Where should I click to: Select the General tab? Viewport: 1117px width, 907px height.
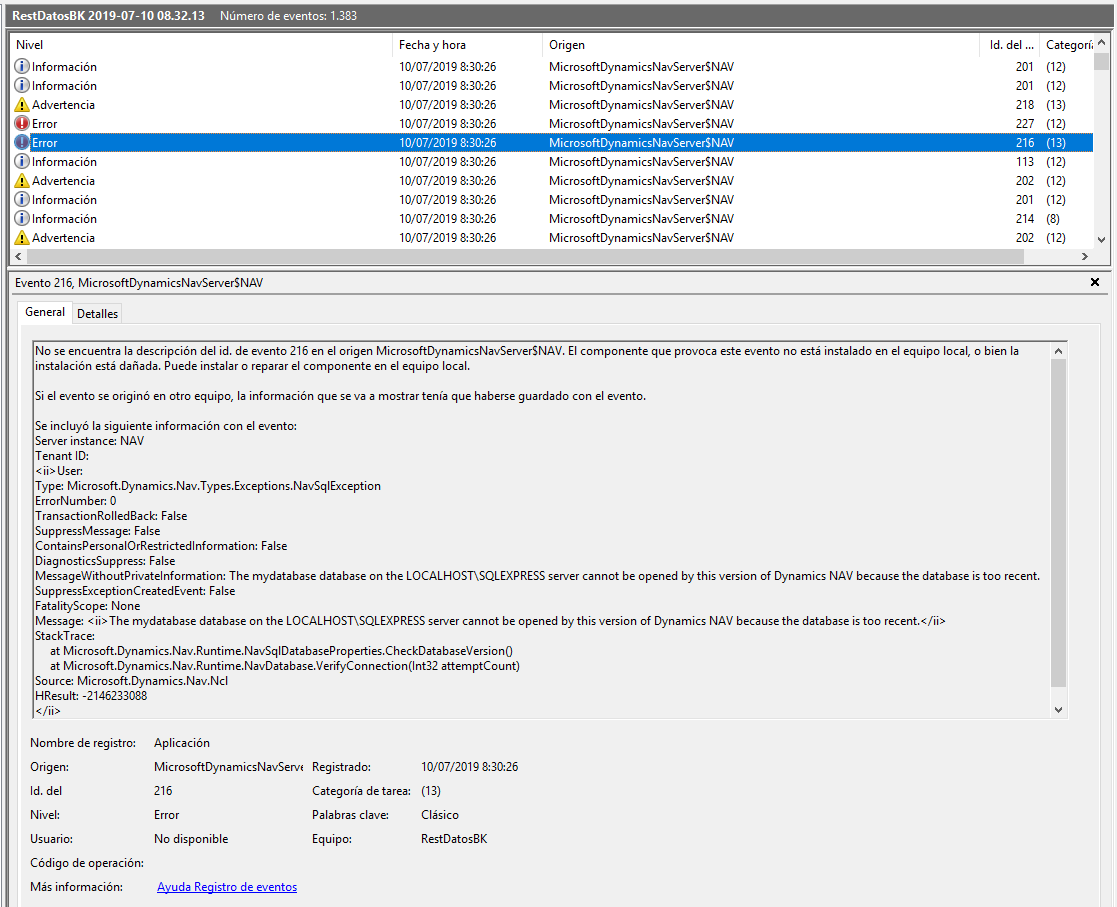click(x=45, y=312)
